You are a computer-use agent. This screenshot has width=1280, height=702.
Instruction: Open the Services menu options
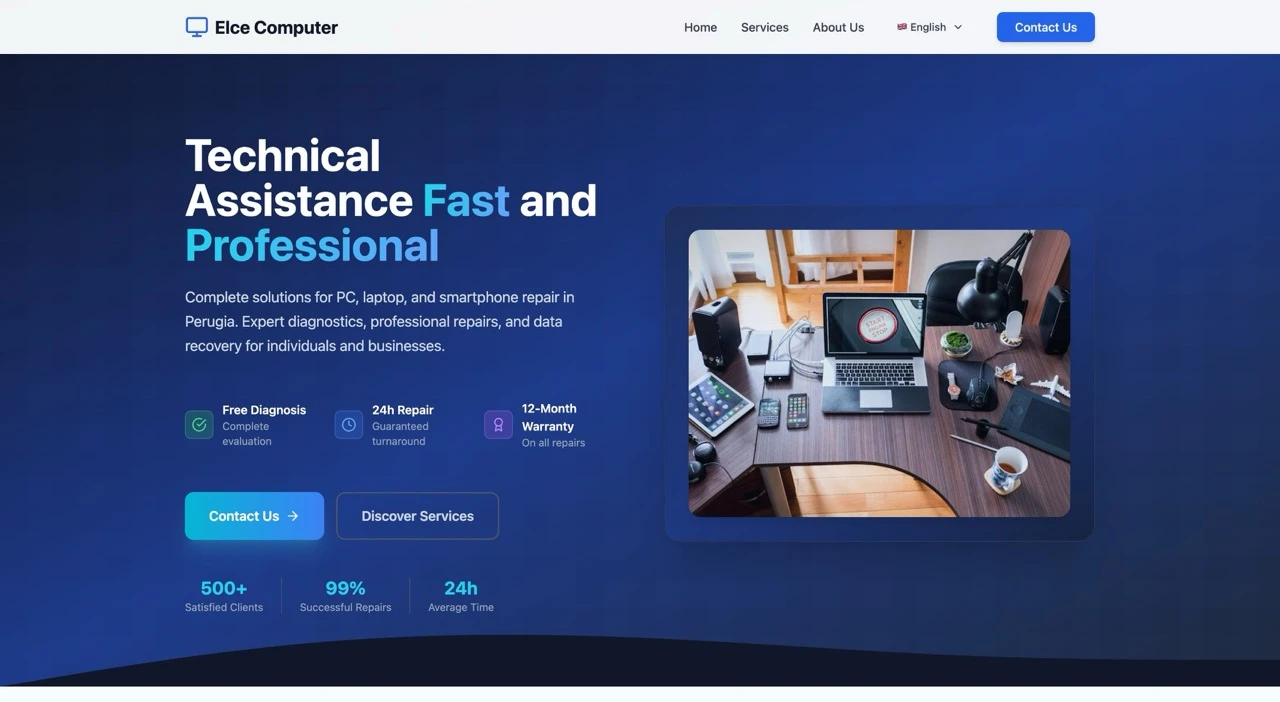pos(764,27)
